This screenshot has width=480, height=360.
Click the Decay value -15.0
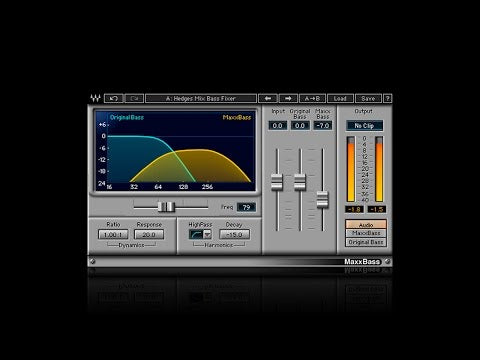234,235
